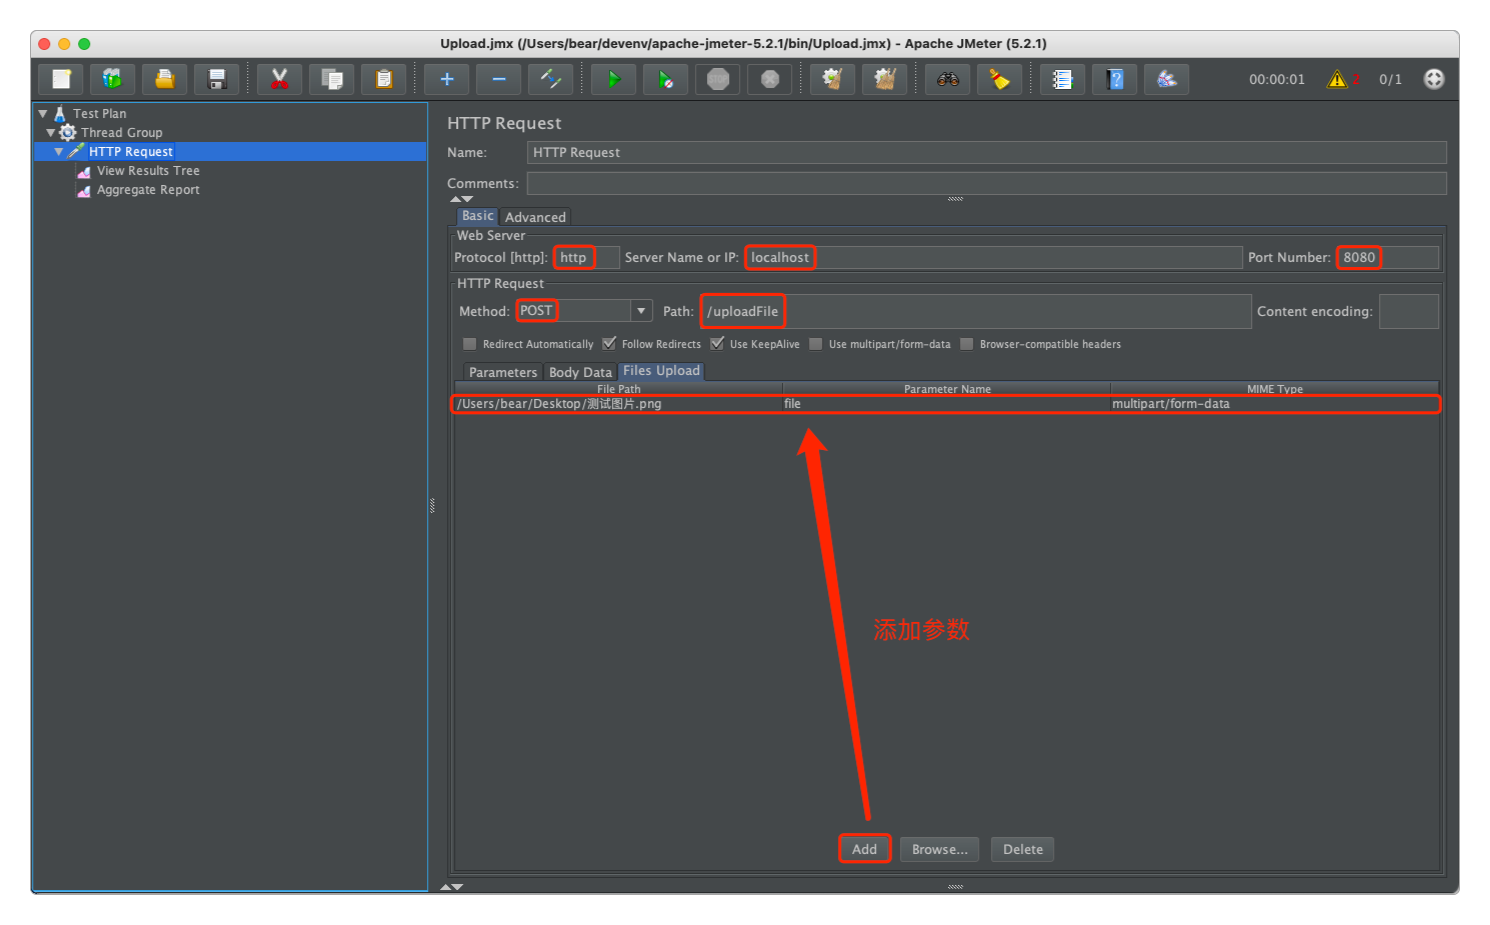Enable Redirect Automatically checkbox

pos(470,344)
